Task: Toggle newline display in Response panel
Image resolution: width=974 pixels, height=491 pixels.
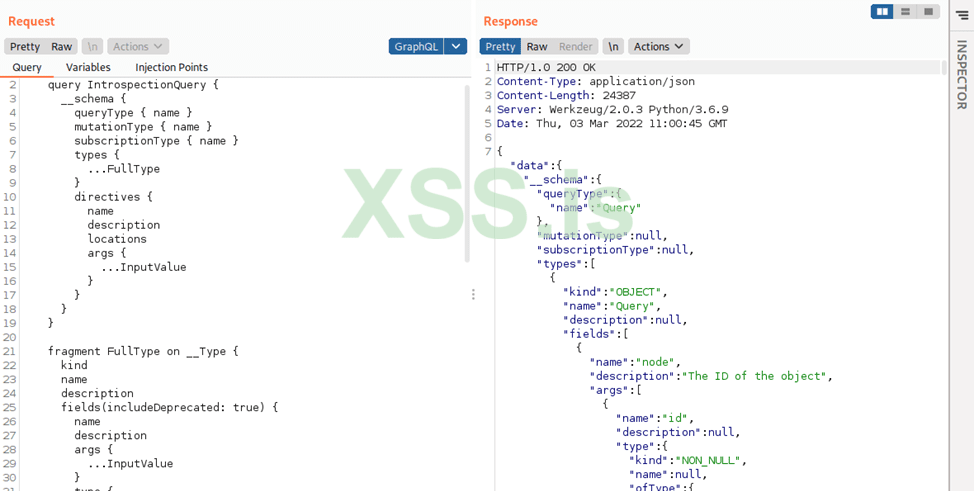Action: pos(613,47)
